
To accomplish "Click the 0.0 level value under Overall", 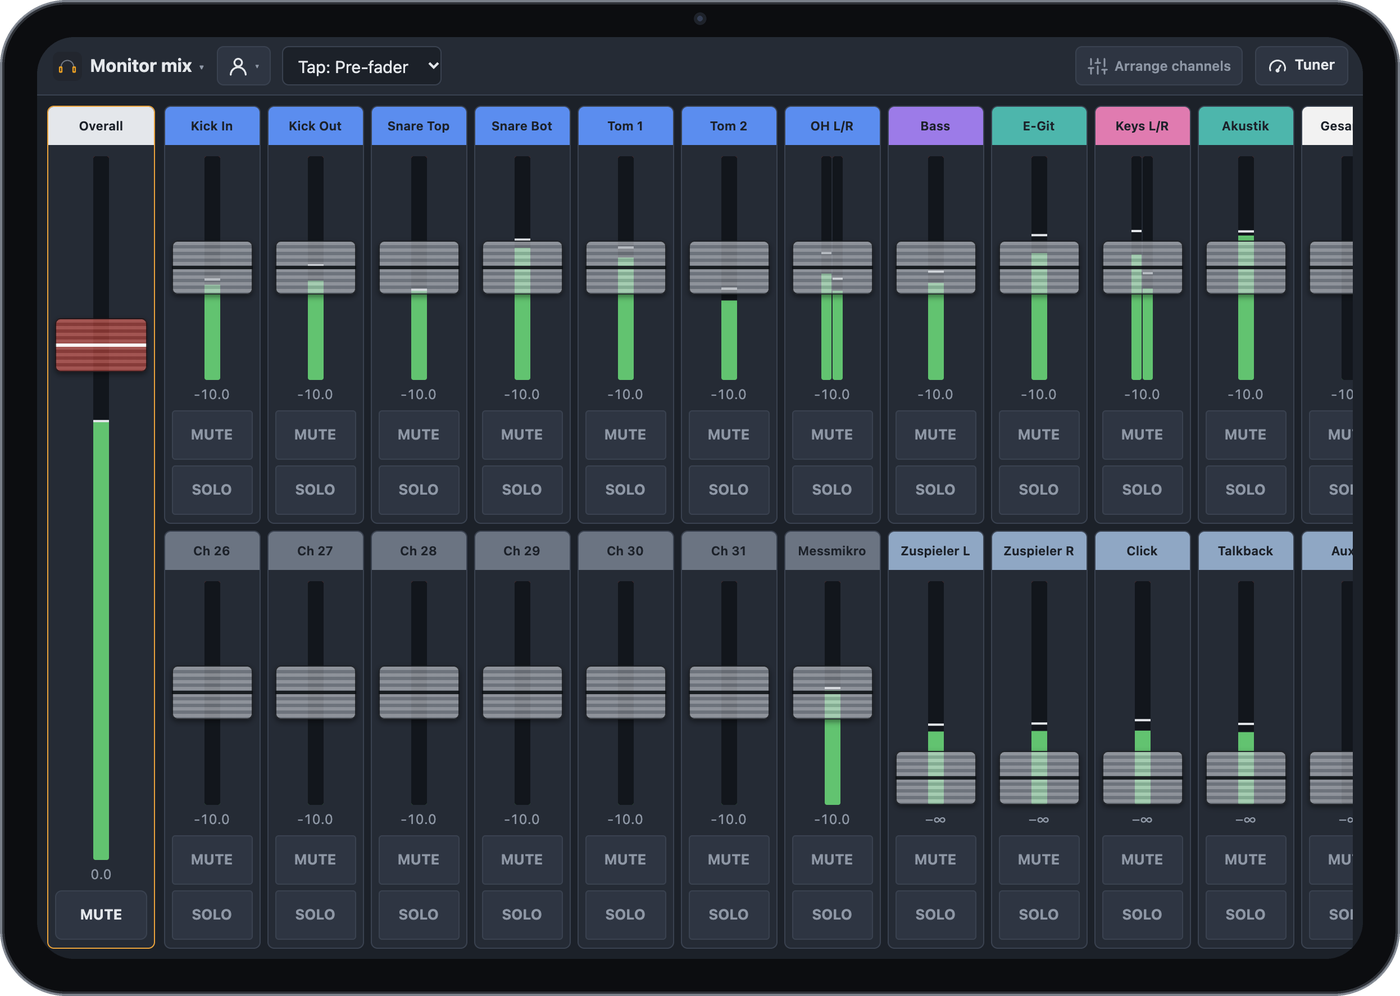I will (x=101, y=875).
